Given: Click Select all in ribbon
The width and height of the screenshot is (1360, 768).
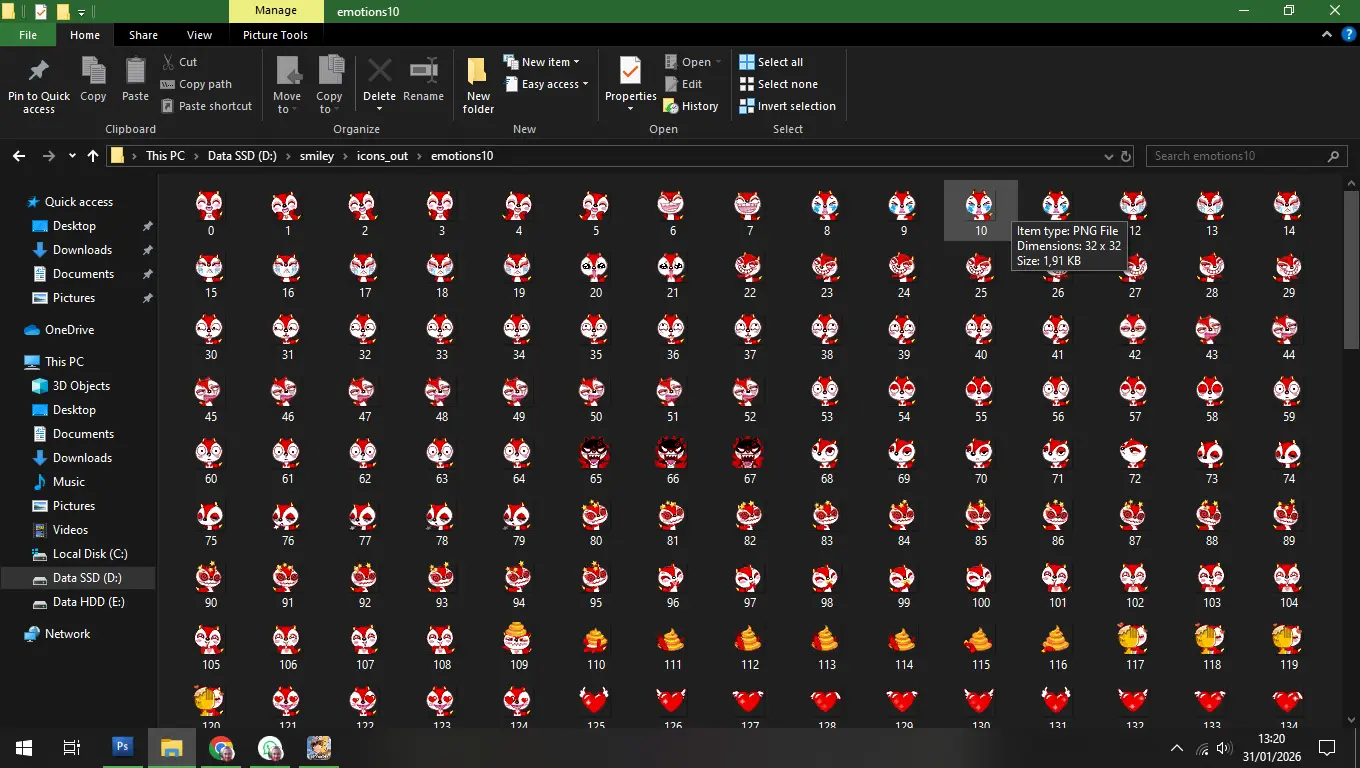Looking at the screenshot, I should pos(771,62).
